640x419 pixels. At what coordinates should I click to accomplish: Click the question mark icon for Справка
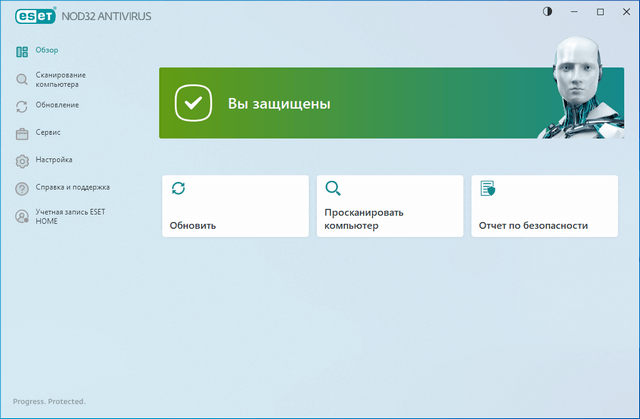click(x=22, y=188)
